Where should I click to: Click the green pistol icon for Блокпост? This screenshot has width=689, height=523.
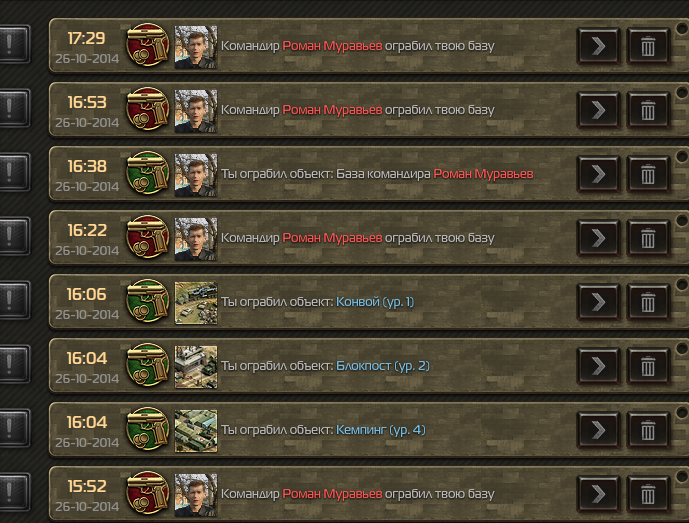[148, 365]
